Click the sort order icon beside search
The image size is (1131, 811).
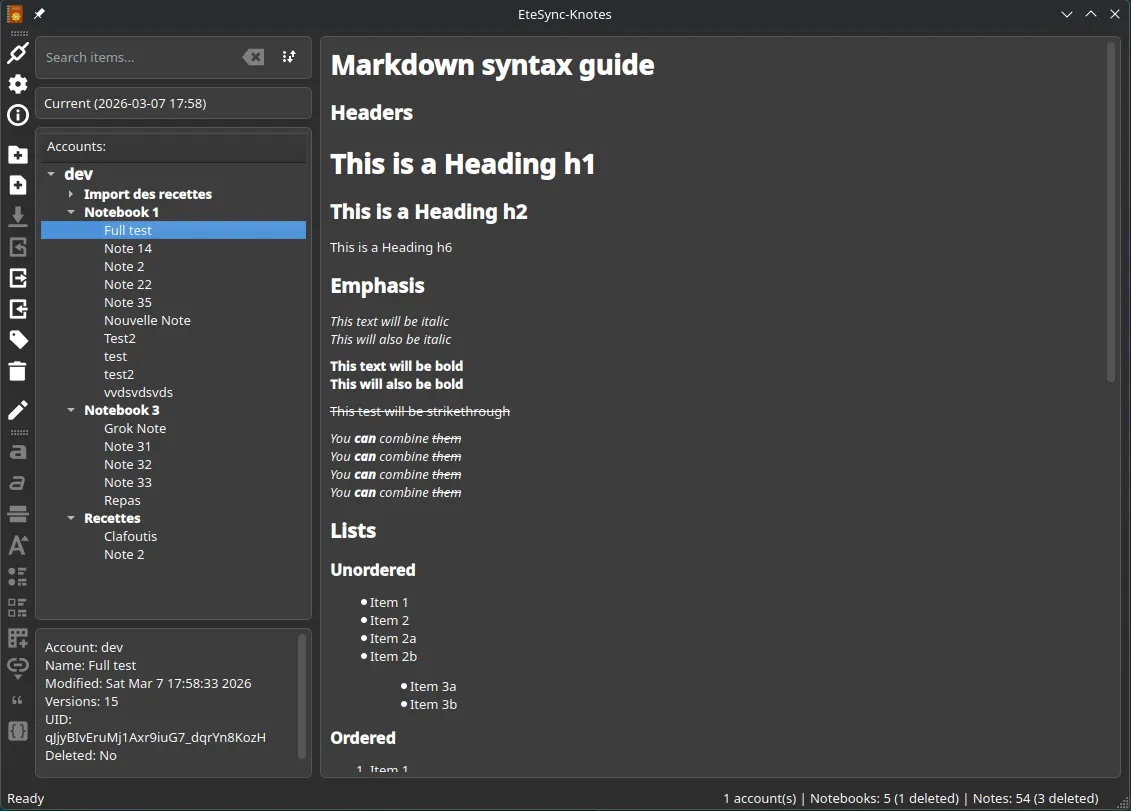point(289,57)
